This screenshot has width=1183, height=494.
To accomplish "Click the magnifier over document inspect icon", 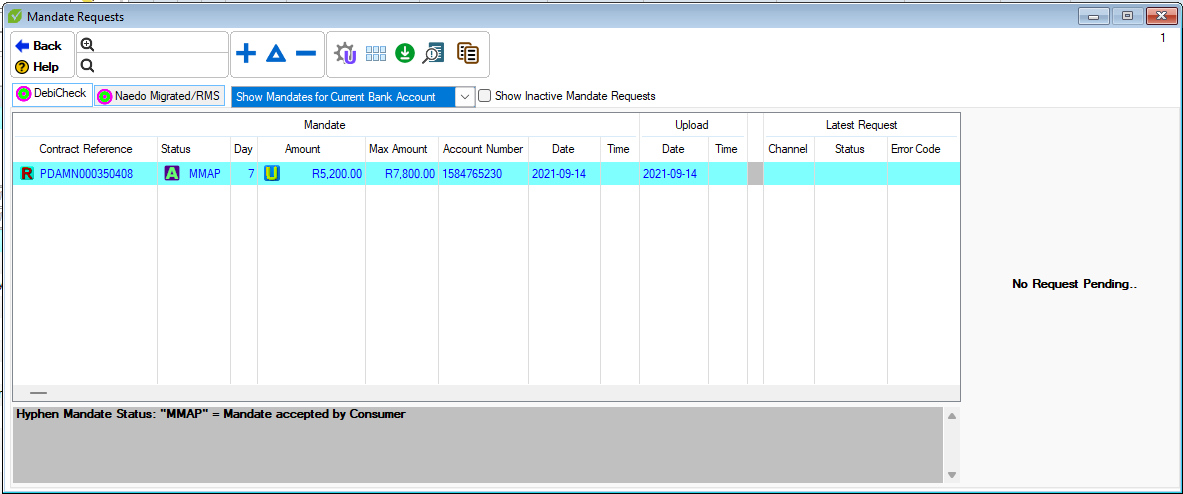I will tap(433, 54).
